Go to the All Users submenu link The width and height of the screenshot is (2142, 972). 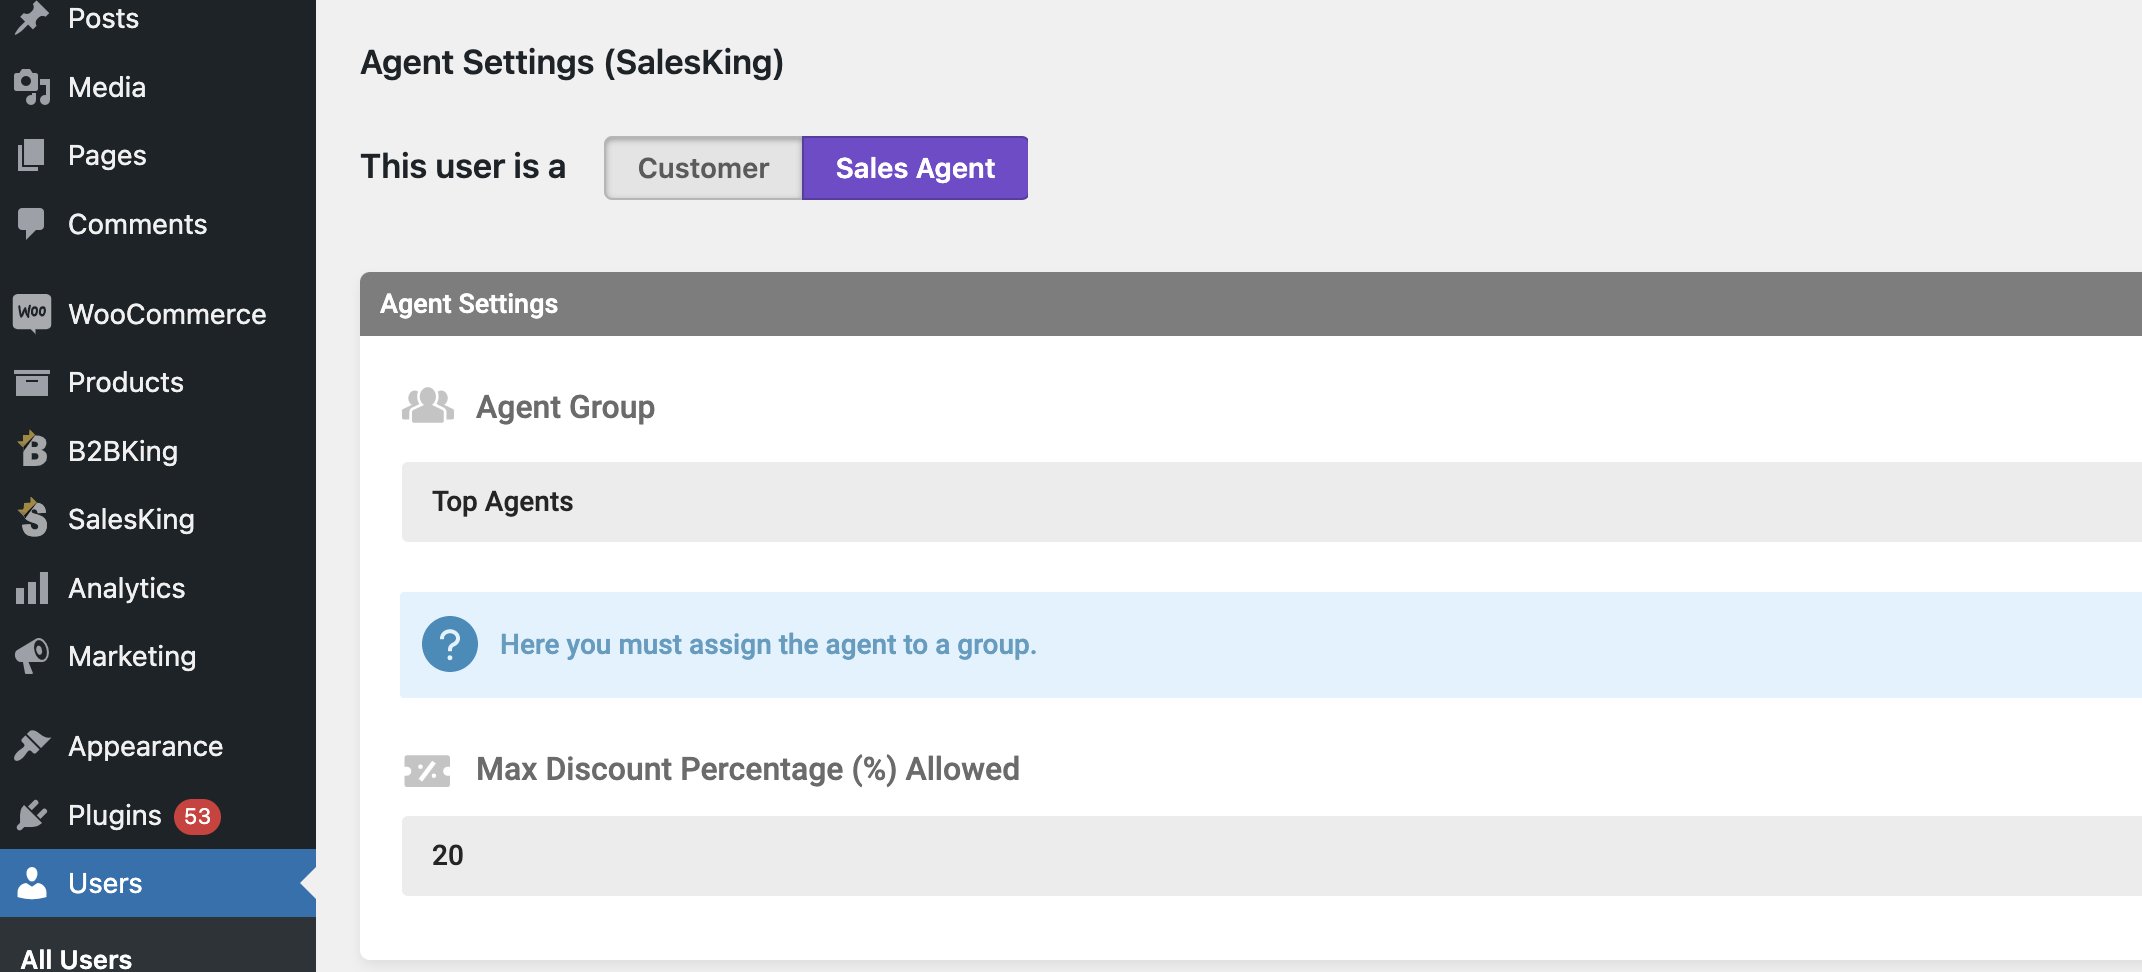pos(77,959)
